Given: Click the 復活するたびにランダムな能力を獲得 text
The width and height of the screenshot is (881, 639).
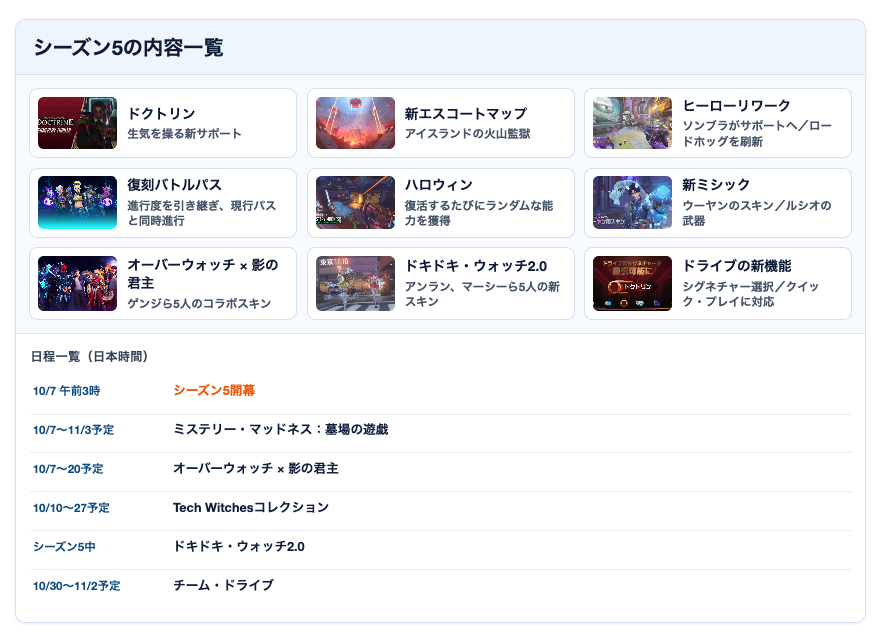Looking at the screenshot, I should point(479,213).
